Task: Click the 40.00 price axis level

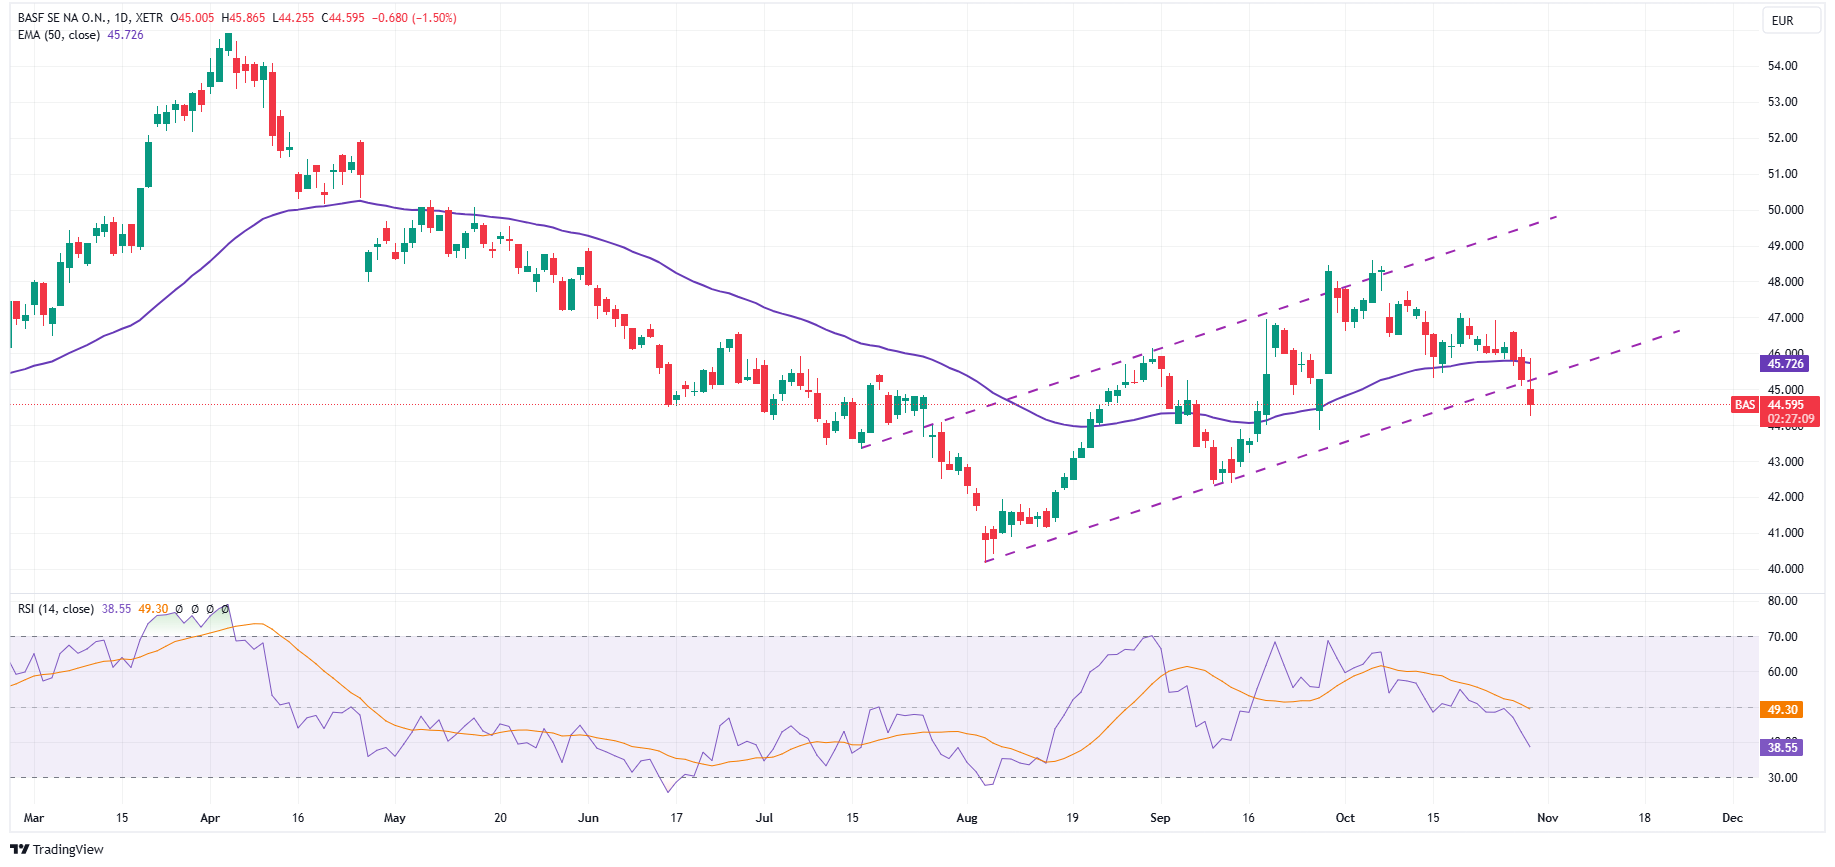Action: click(x=1785, y=569)
